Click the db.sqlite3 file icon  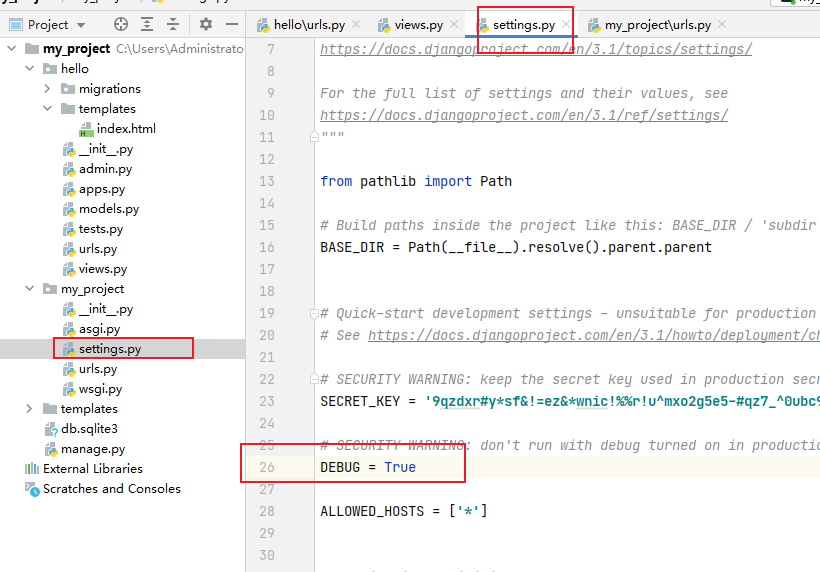[51, 429]
